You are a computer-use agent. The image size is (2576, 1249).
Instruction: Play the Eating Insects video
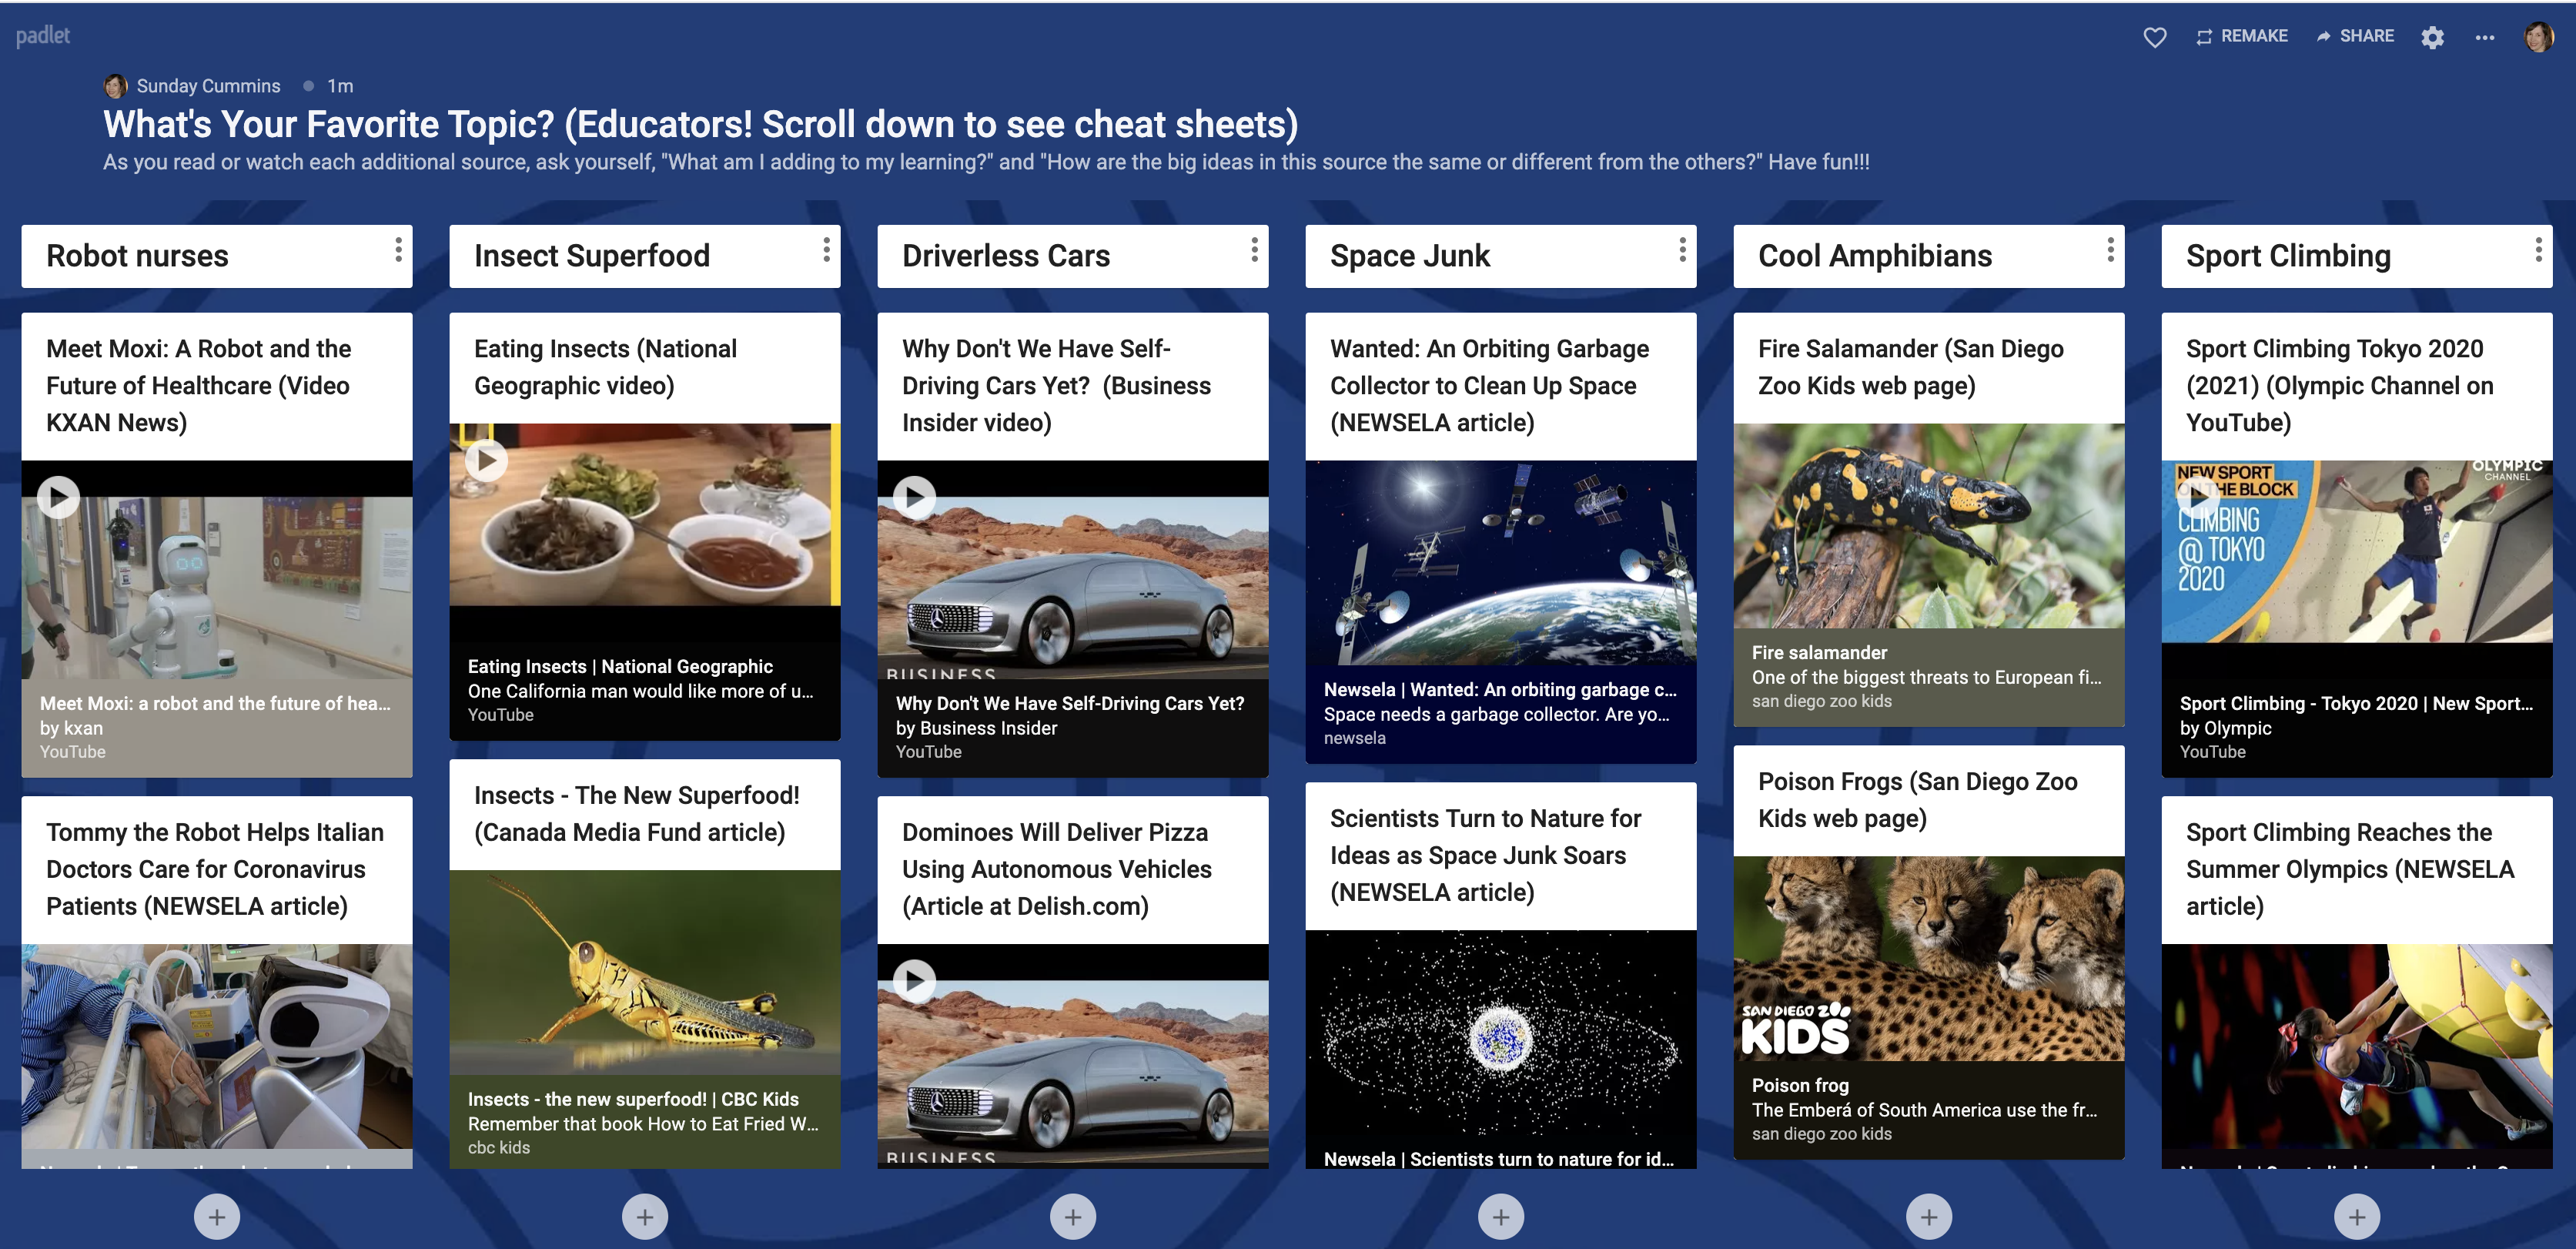click(486, 460)
